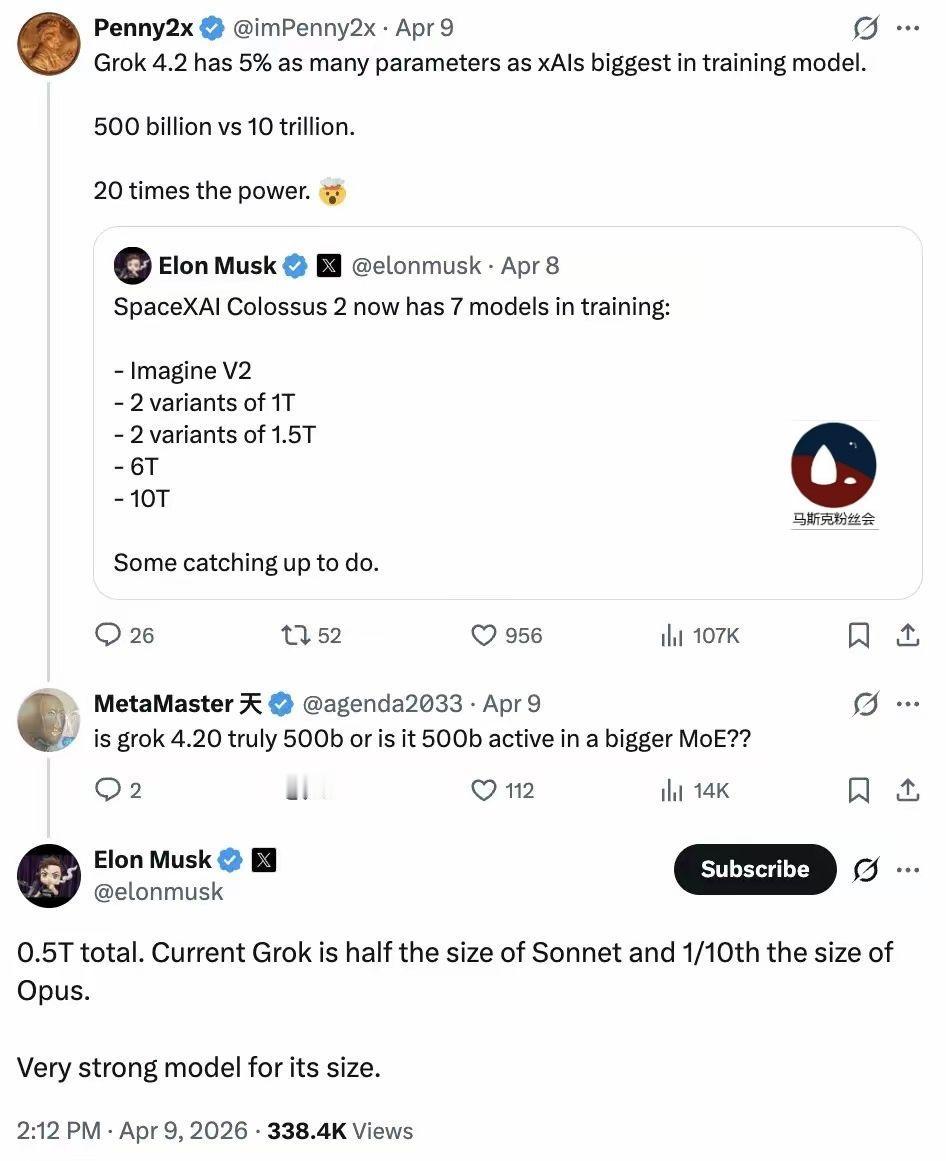The image size is (946, 1161).
Task: Bookmark MetaMaster's reply
Action: (858, 790)
